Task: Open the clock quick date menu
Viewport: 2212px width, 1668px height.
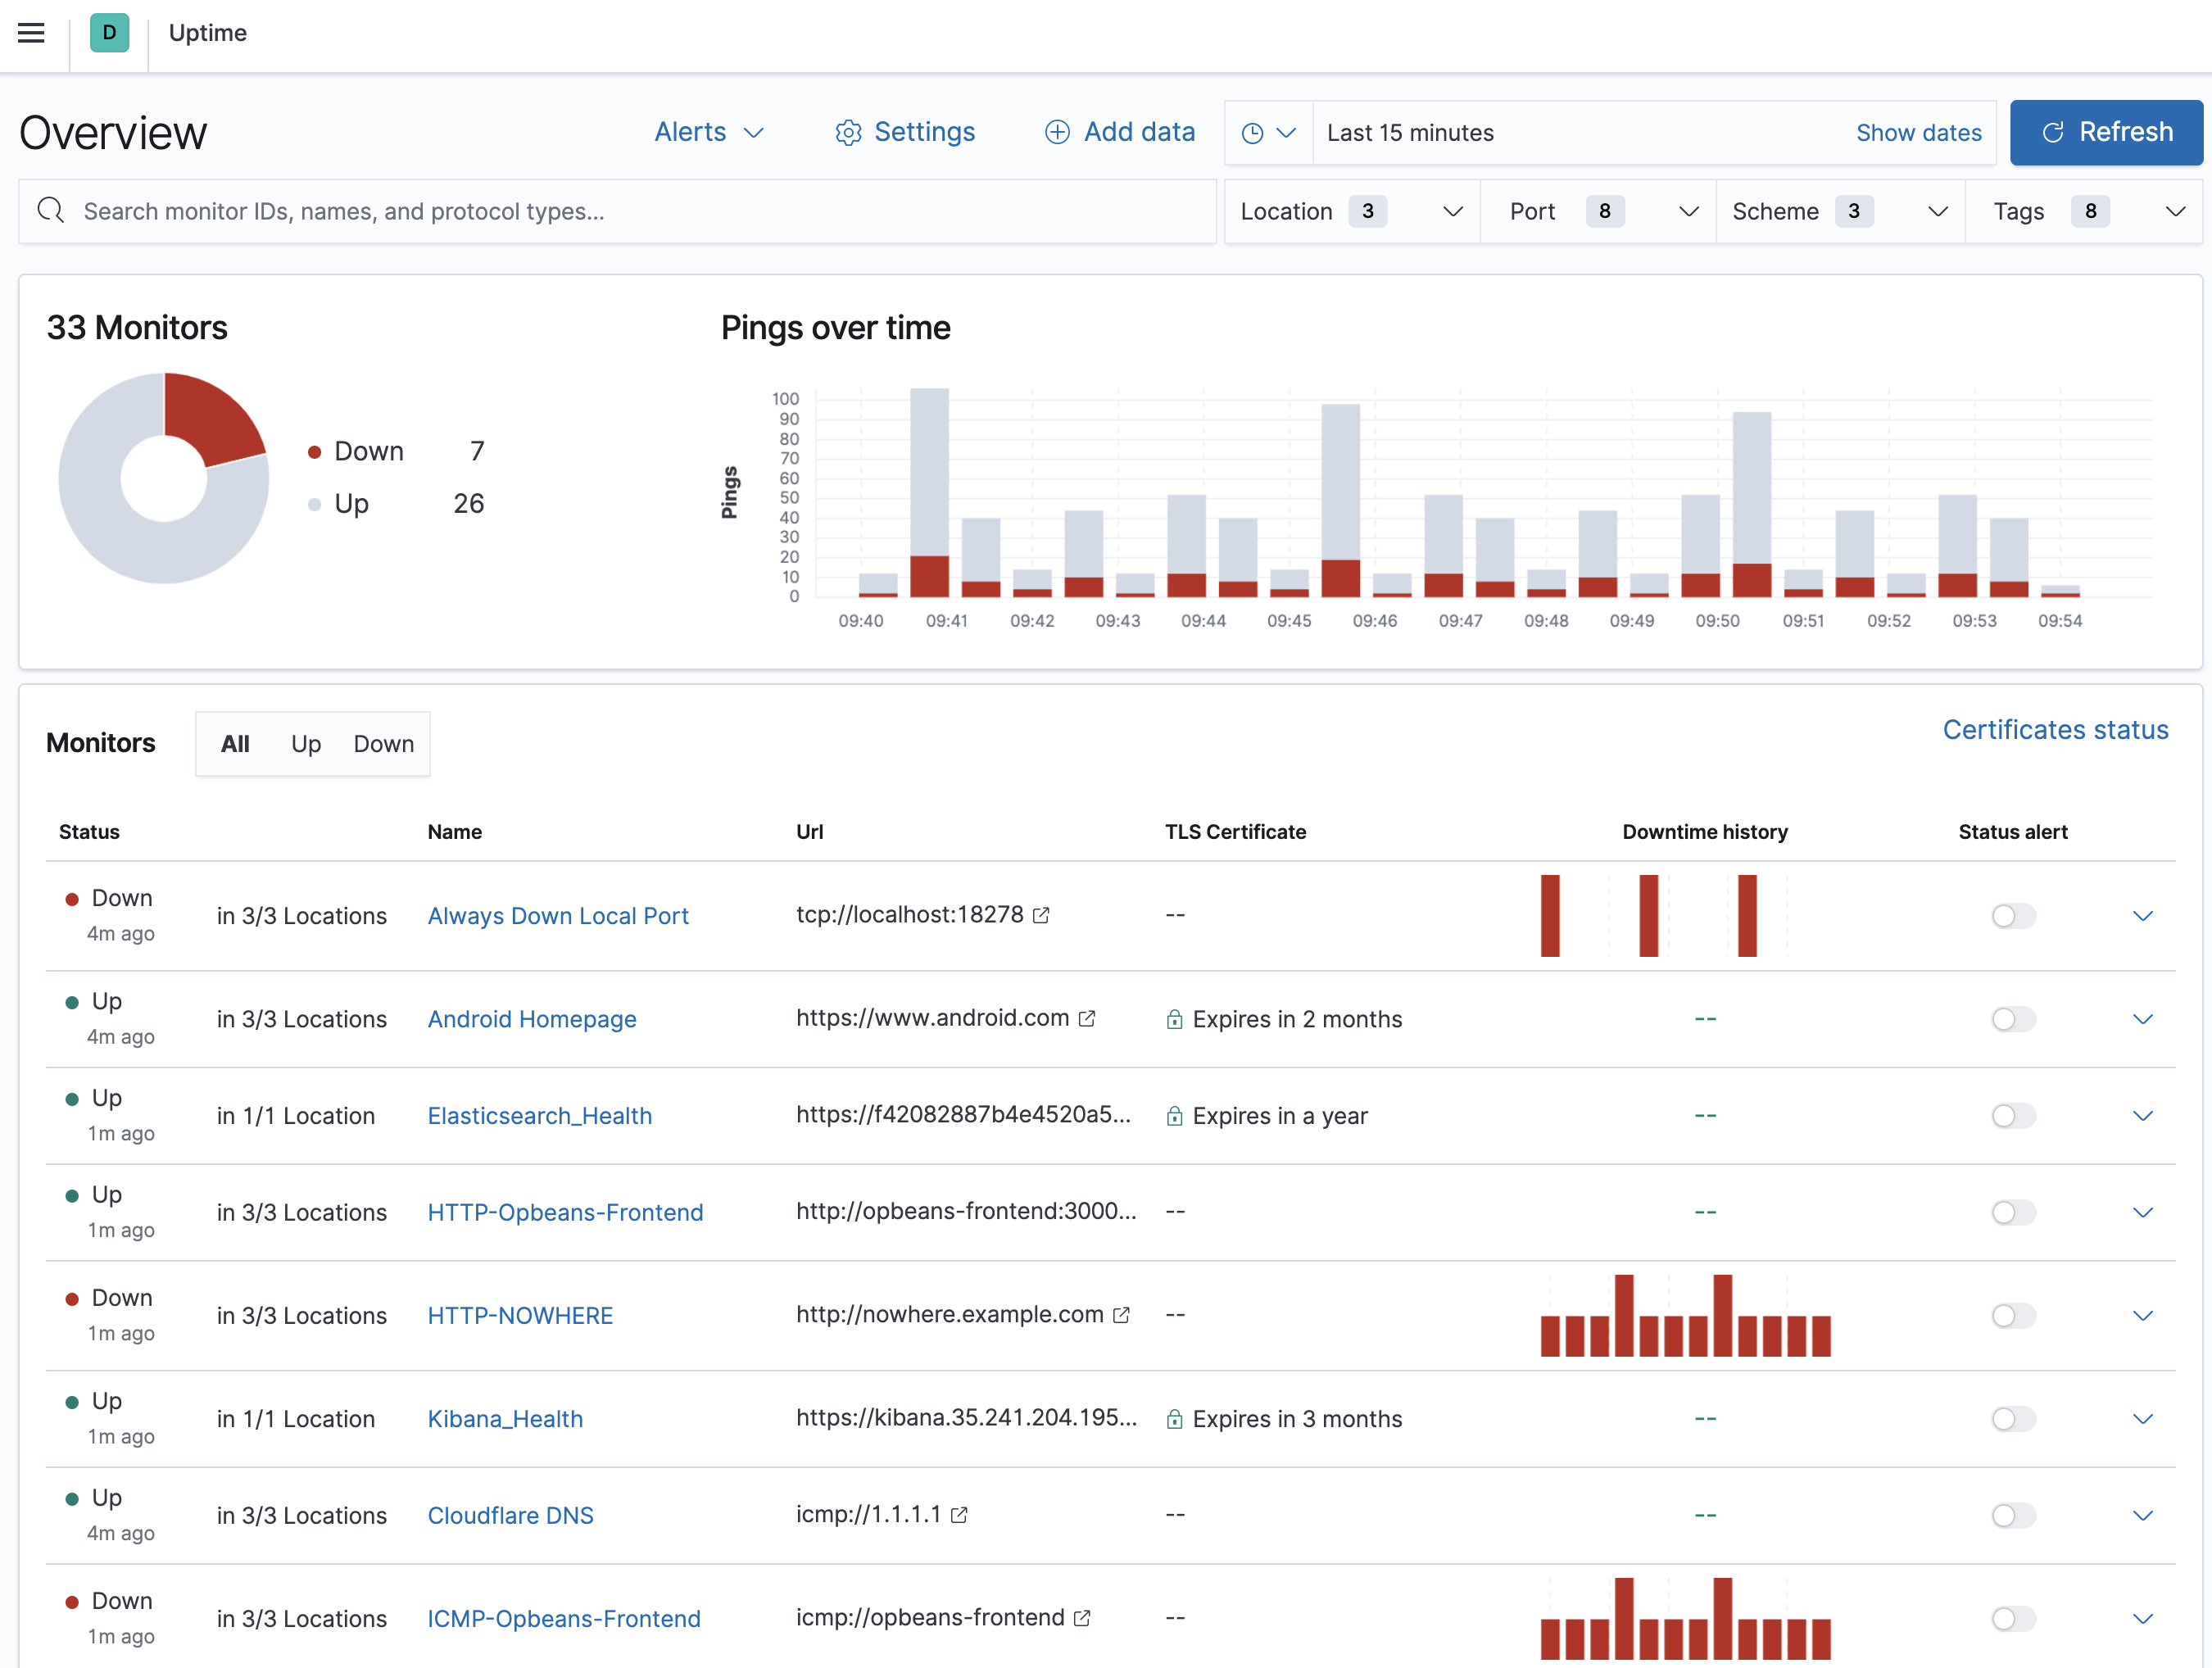Action: click(x=1268, y=133)
